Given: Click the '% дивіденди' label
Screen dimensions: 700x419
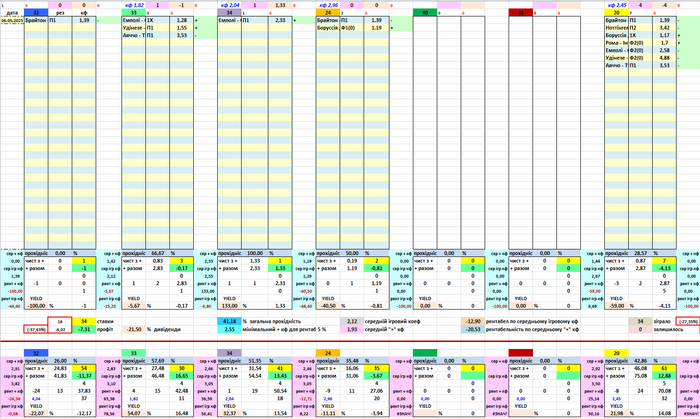Looking at the screenshot, I should click(164, 329).
